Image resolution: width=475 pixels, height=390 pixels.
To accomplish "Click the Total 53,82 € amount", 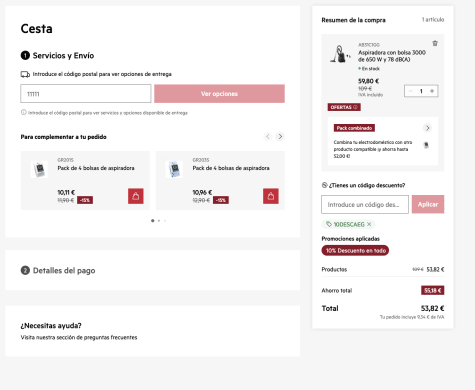I will [x=432, y=308].
